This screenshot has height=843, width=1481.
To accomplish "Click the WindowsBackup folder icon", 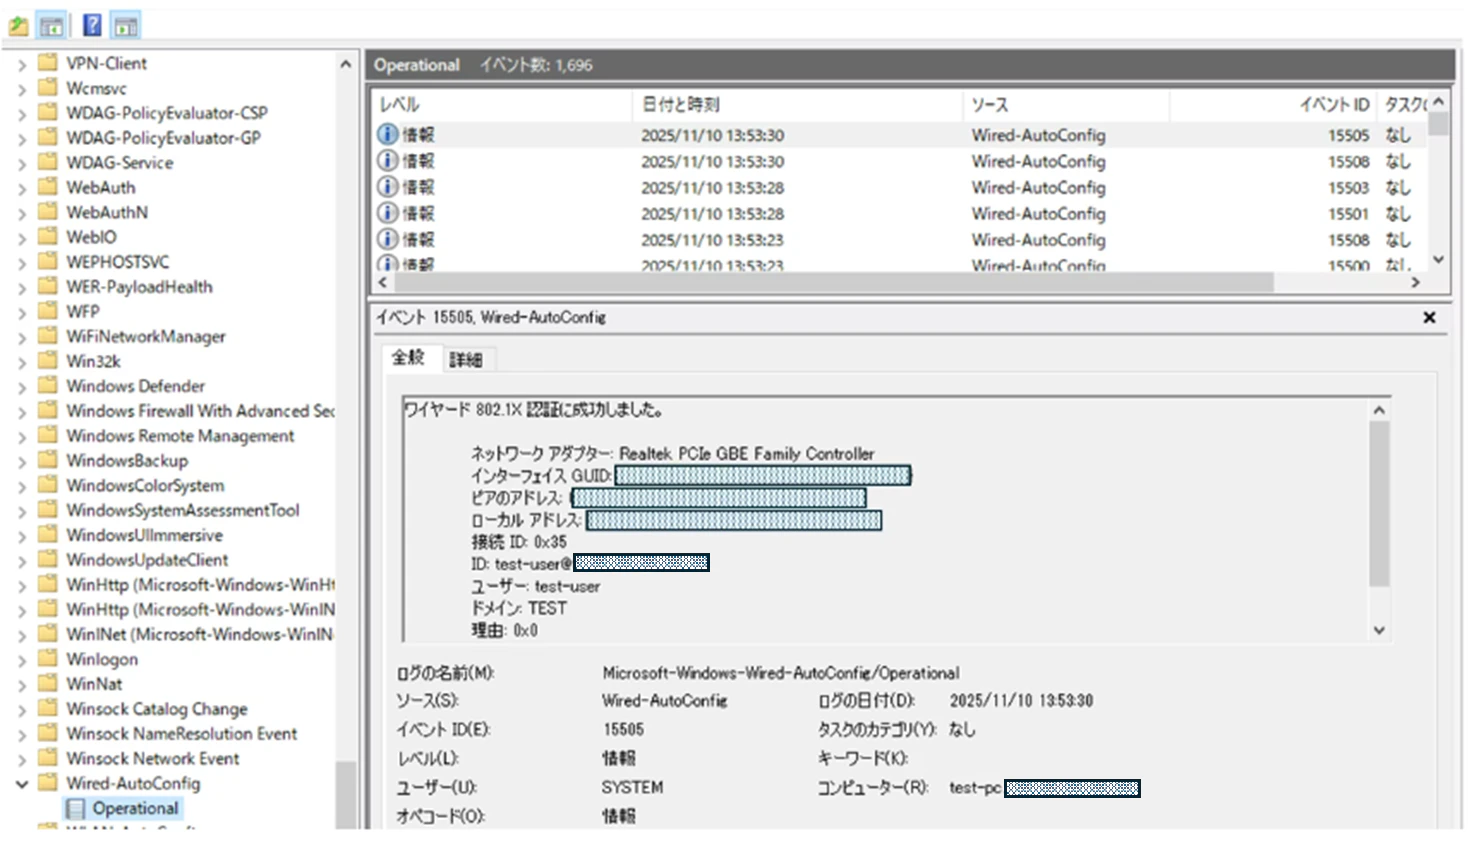I will pos(47,459).
